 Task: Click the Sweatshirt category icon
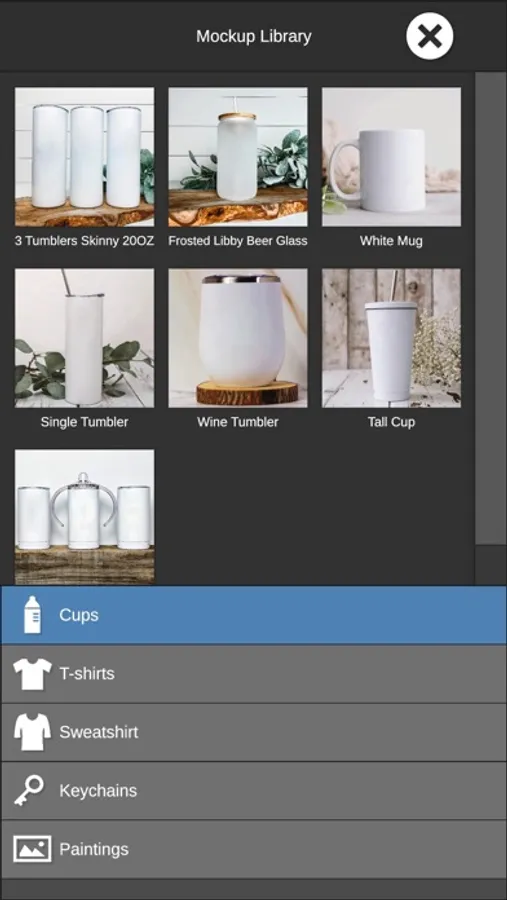click(x=32, y=732)
